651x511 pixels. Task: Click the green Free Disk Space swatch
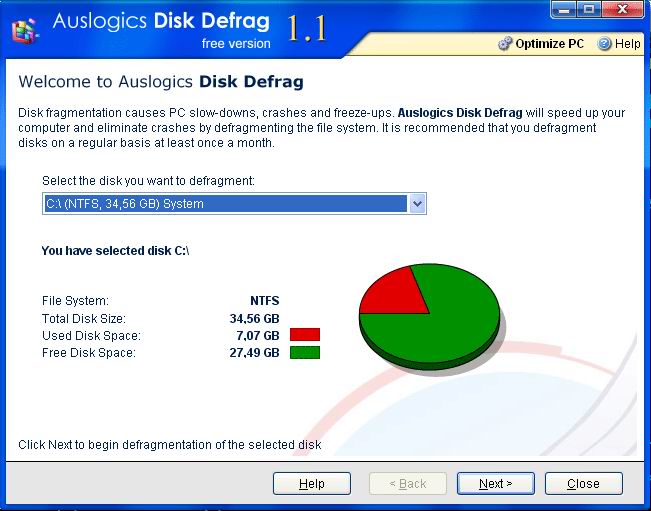click(305, 352)
